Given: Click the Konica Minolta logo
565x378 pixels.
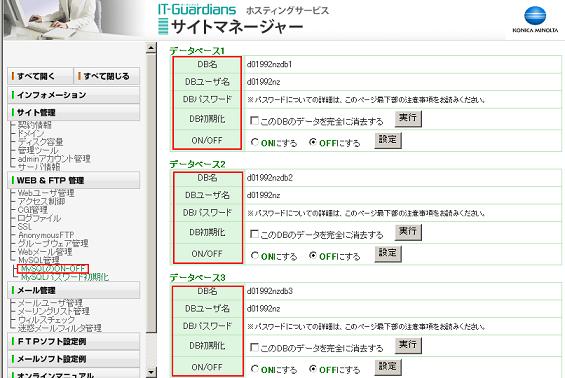Looking at the screenshot, I should (535, 19).
